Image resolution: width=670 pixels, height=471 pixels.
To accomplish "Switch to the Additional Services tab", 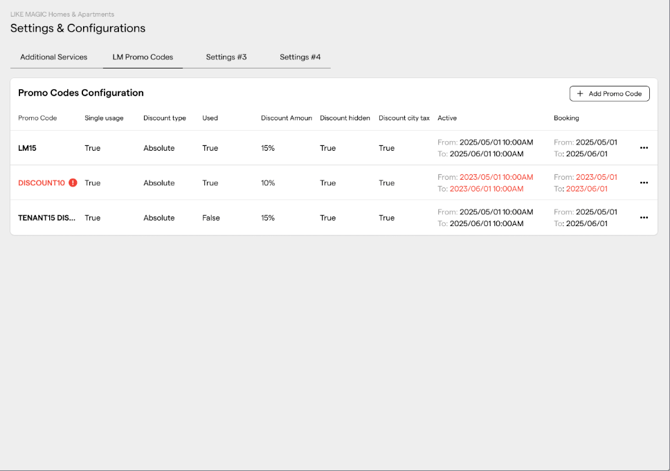I will [x=54, y=57].
